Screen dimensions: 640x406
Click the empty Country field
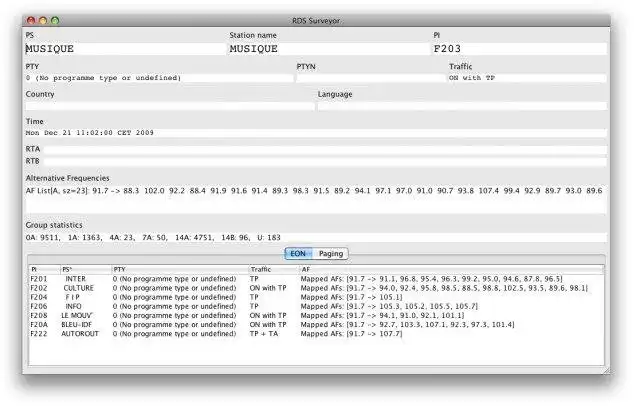[x=170, y=106]
